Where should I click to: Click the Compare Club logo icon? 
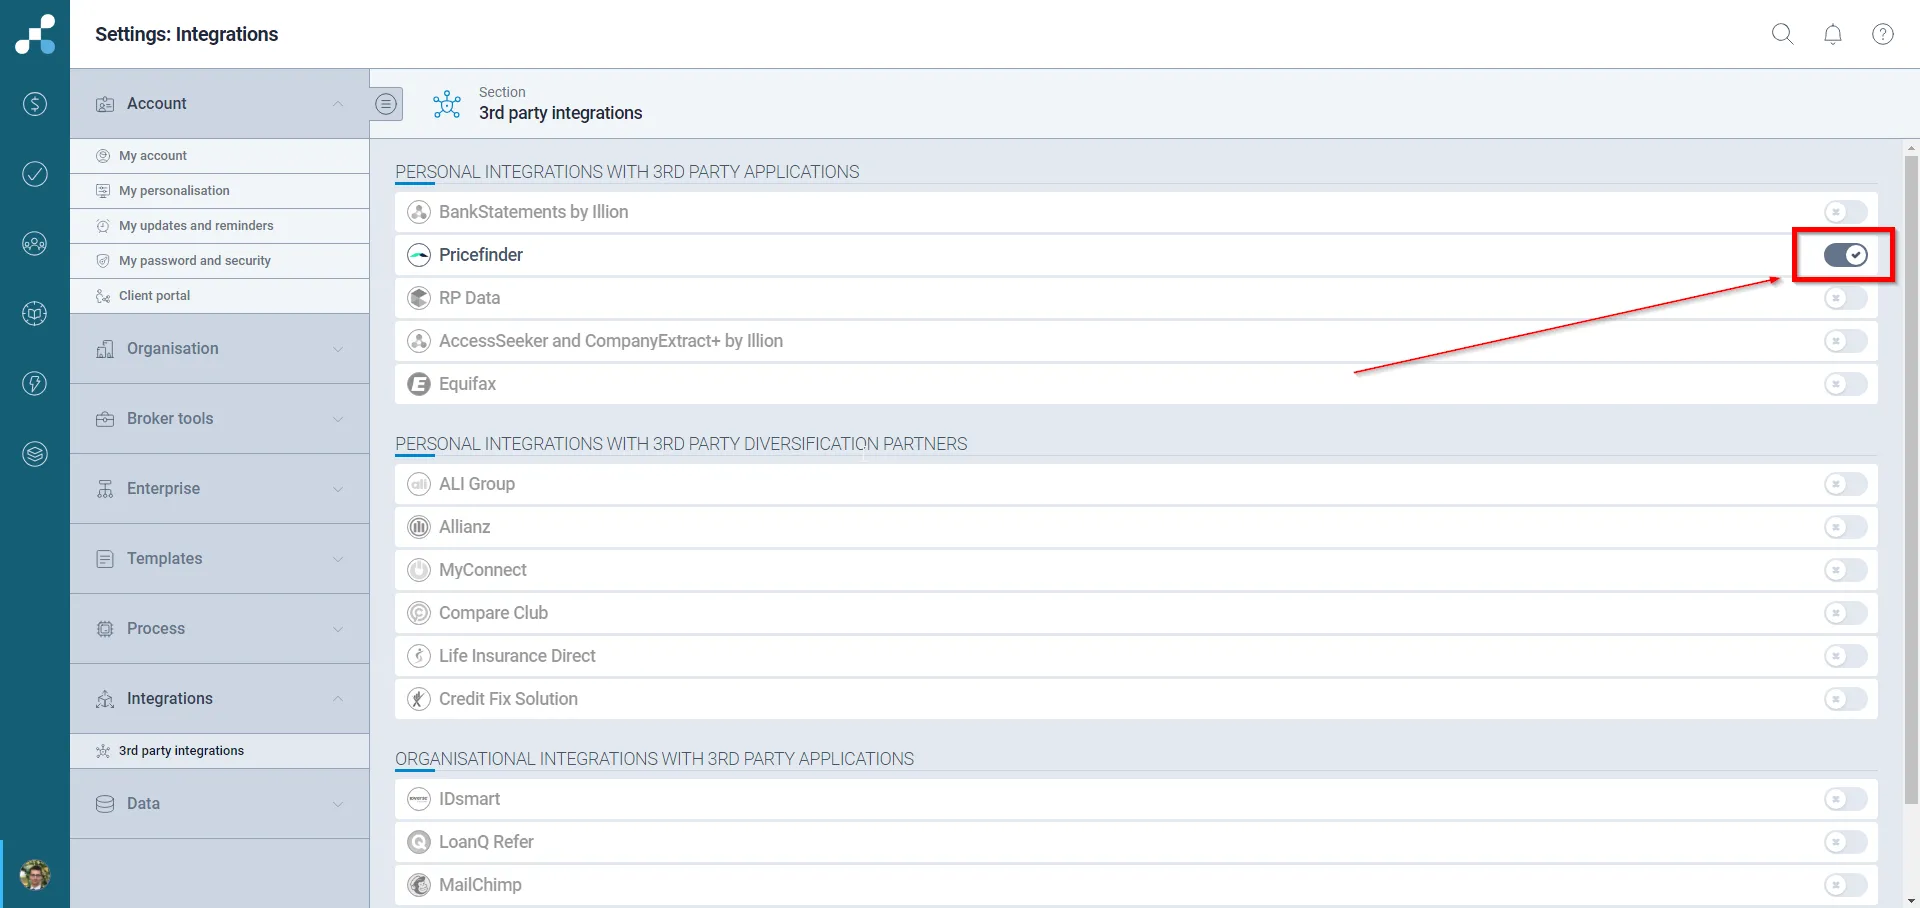(x=419, y=613)
